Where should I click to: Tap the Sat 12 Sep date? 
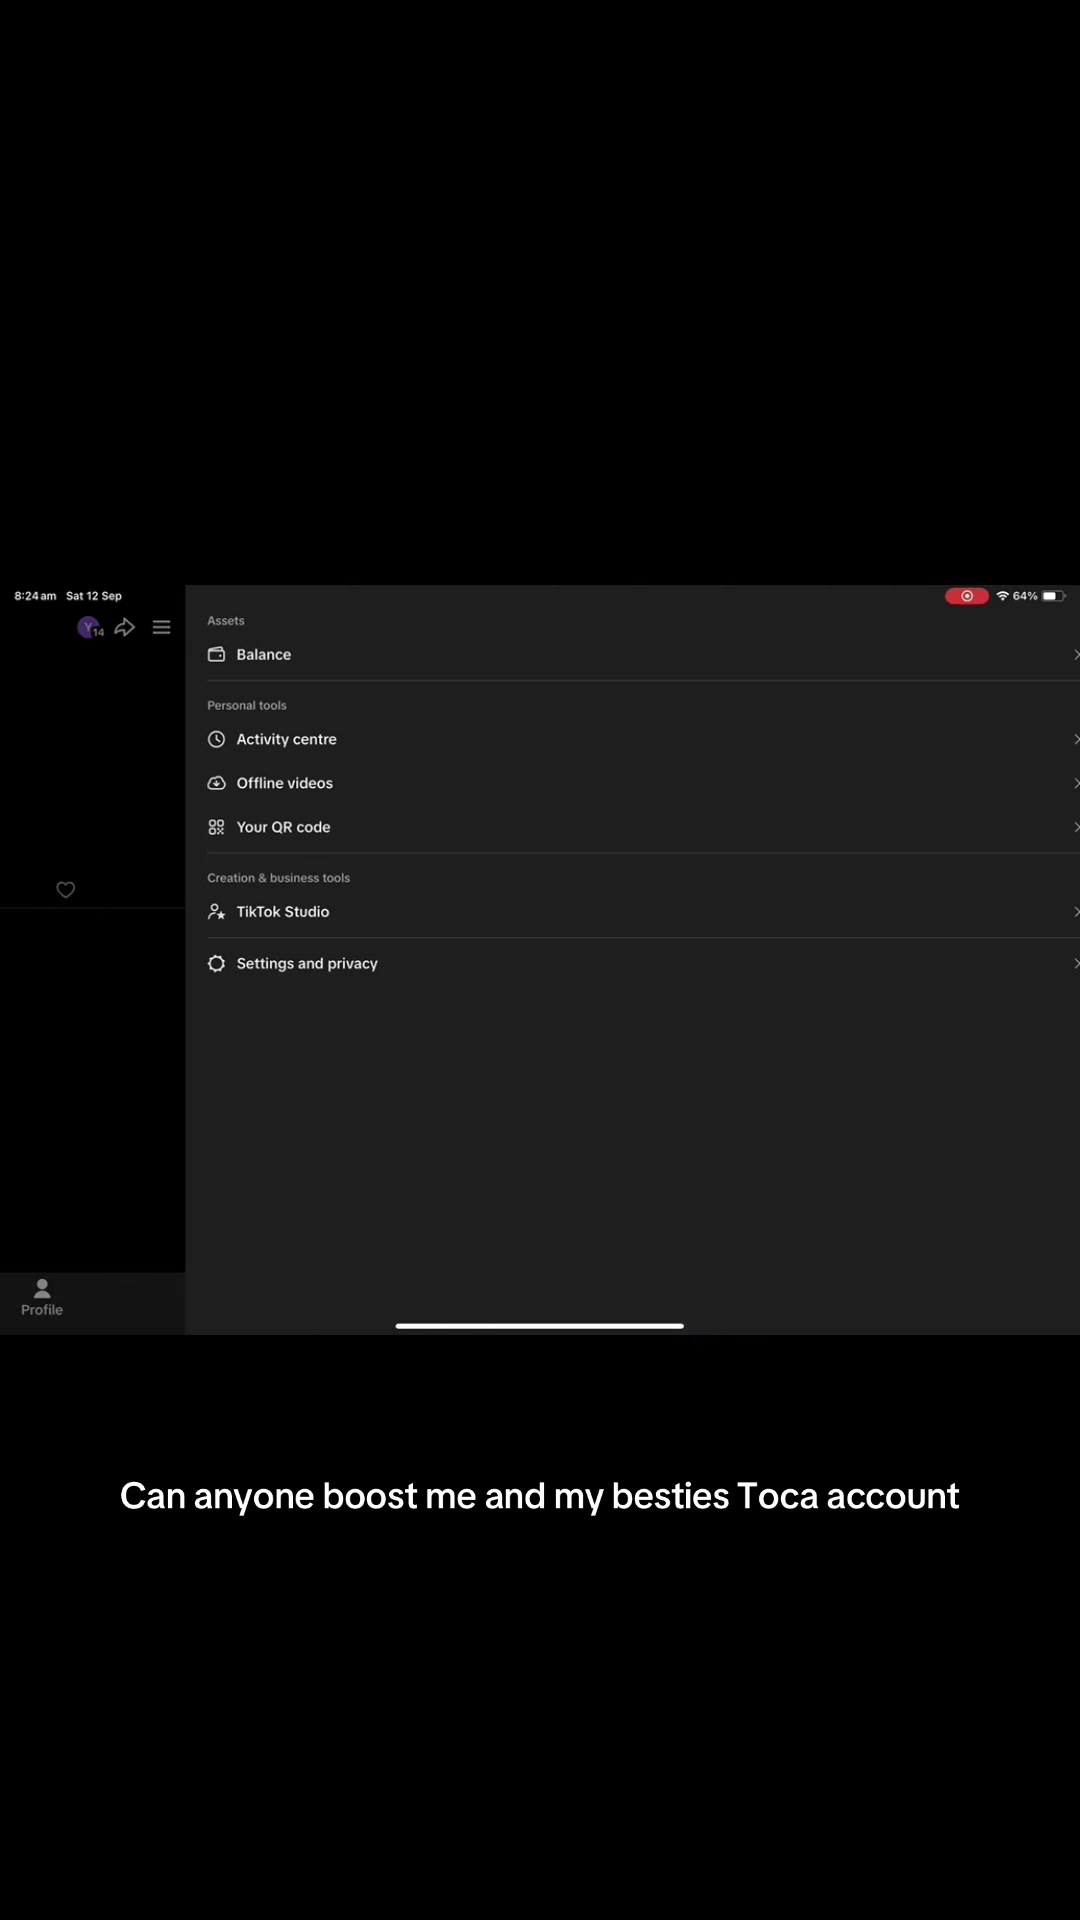tap(94, 596)
